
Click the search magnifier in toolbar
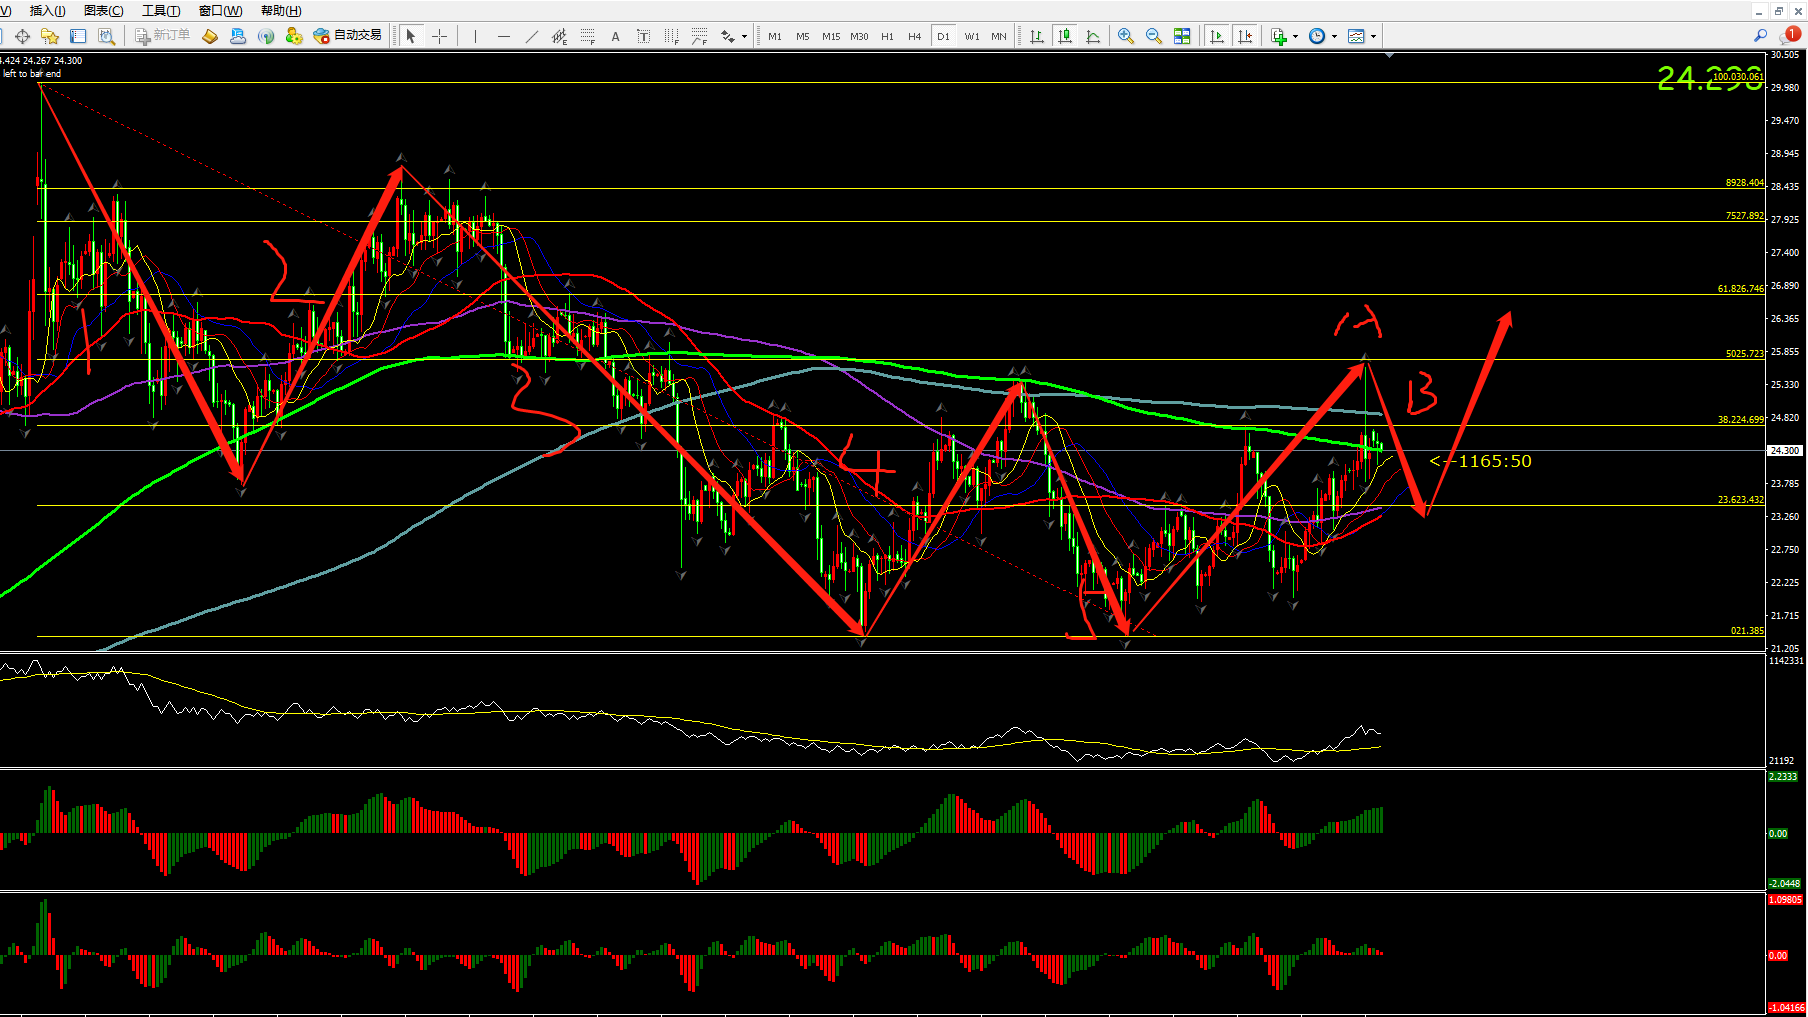(1760, 36)
